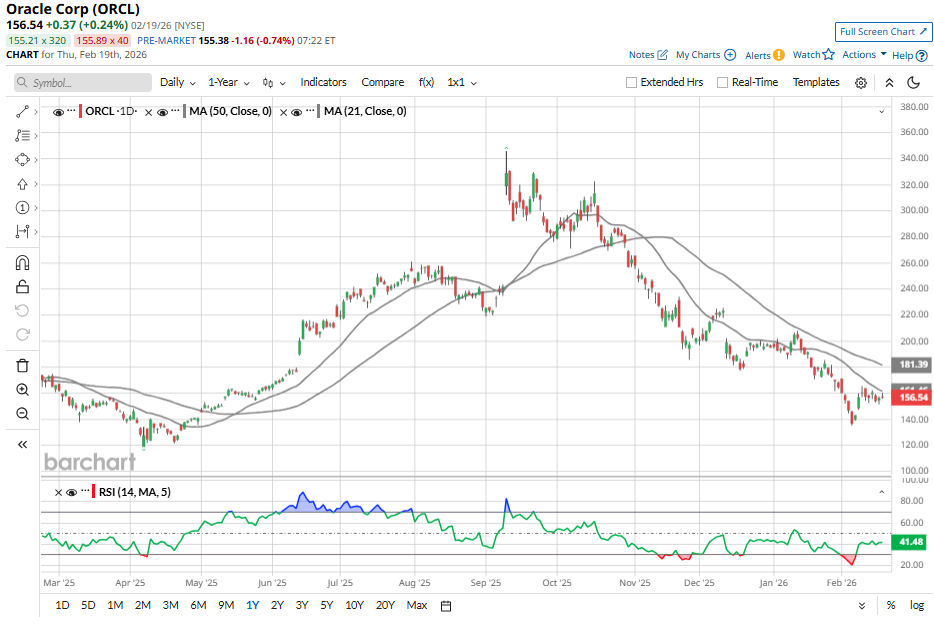Click the unlock drawings icon
This screenshot has width=934, height=631.
(x=20, y=287)
